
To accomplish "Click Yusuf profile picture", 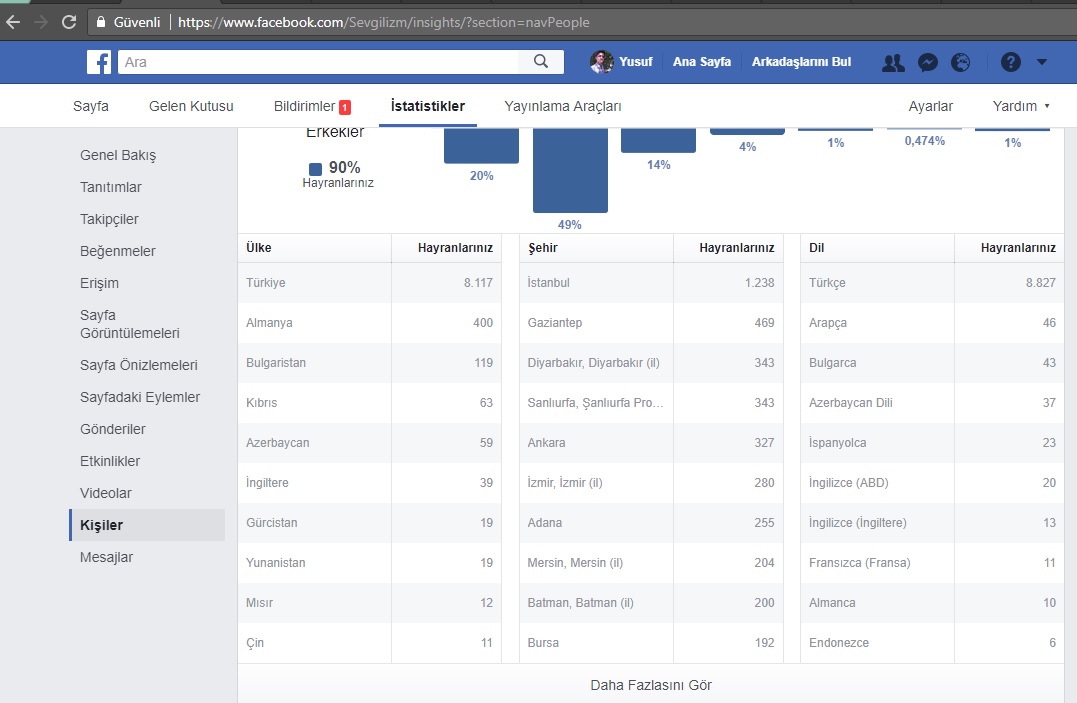I will [x=602, y=62].
